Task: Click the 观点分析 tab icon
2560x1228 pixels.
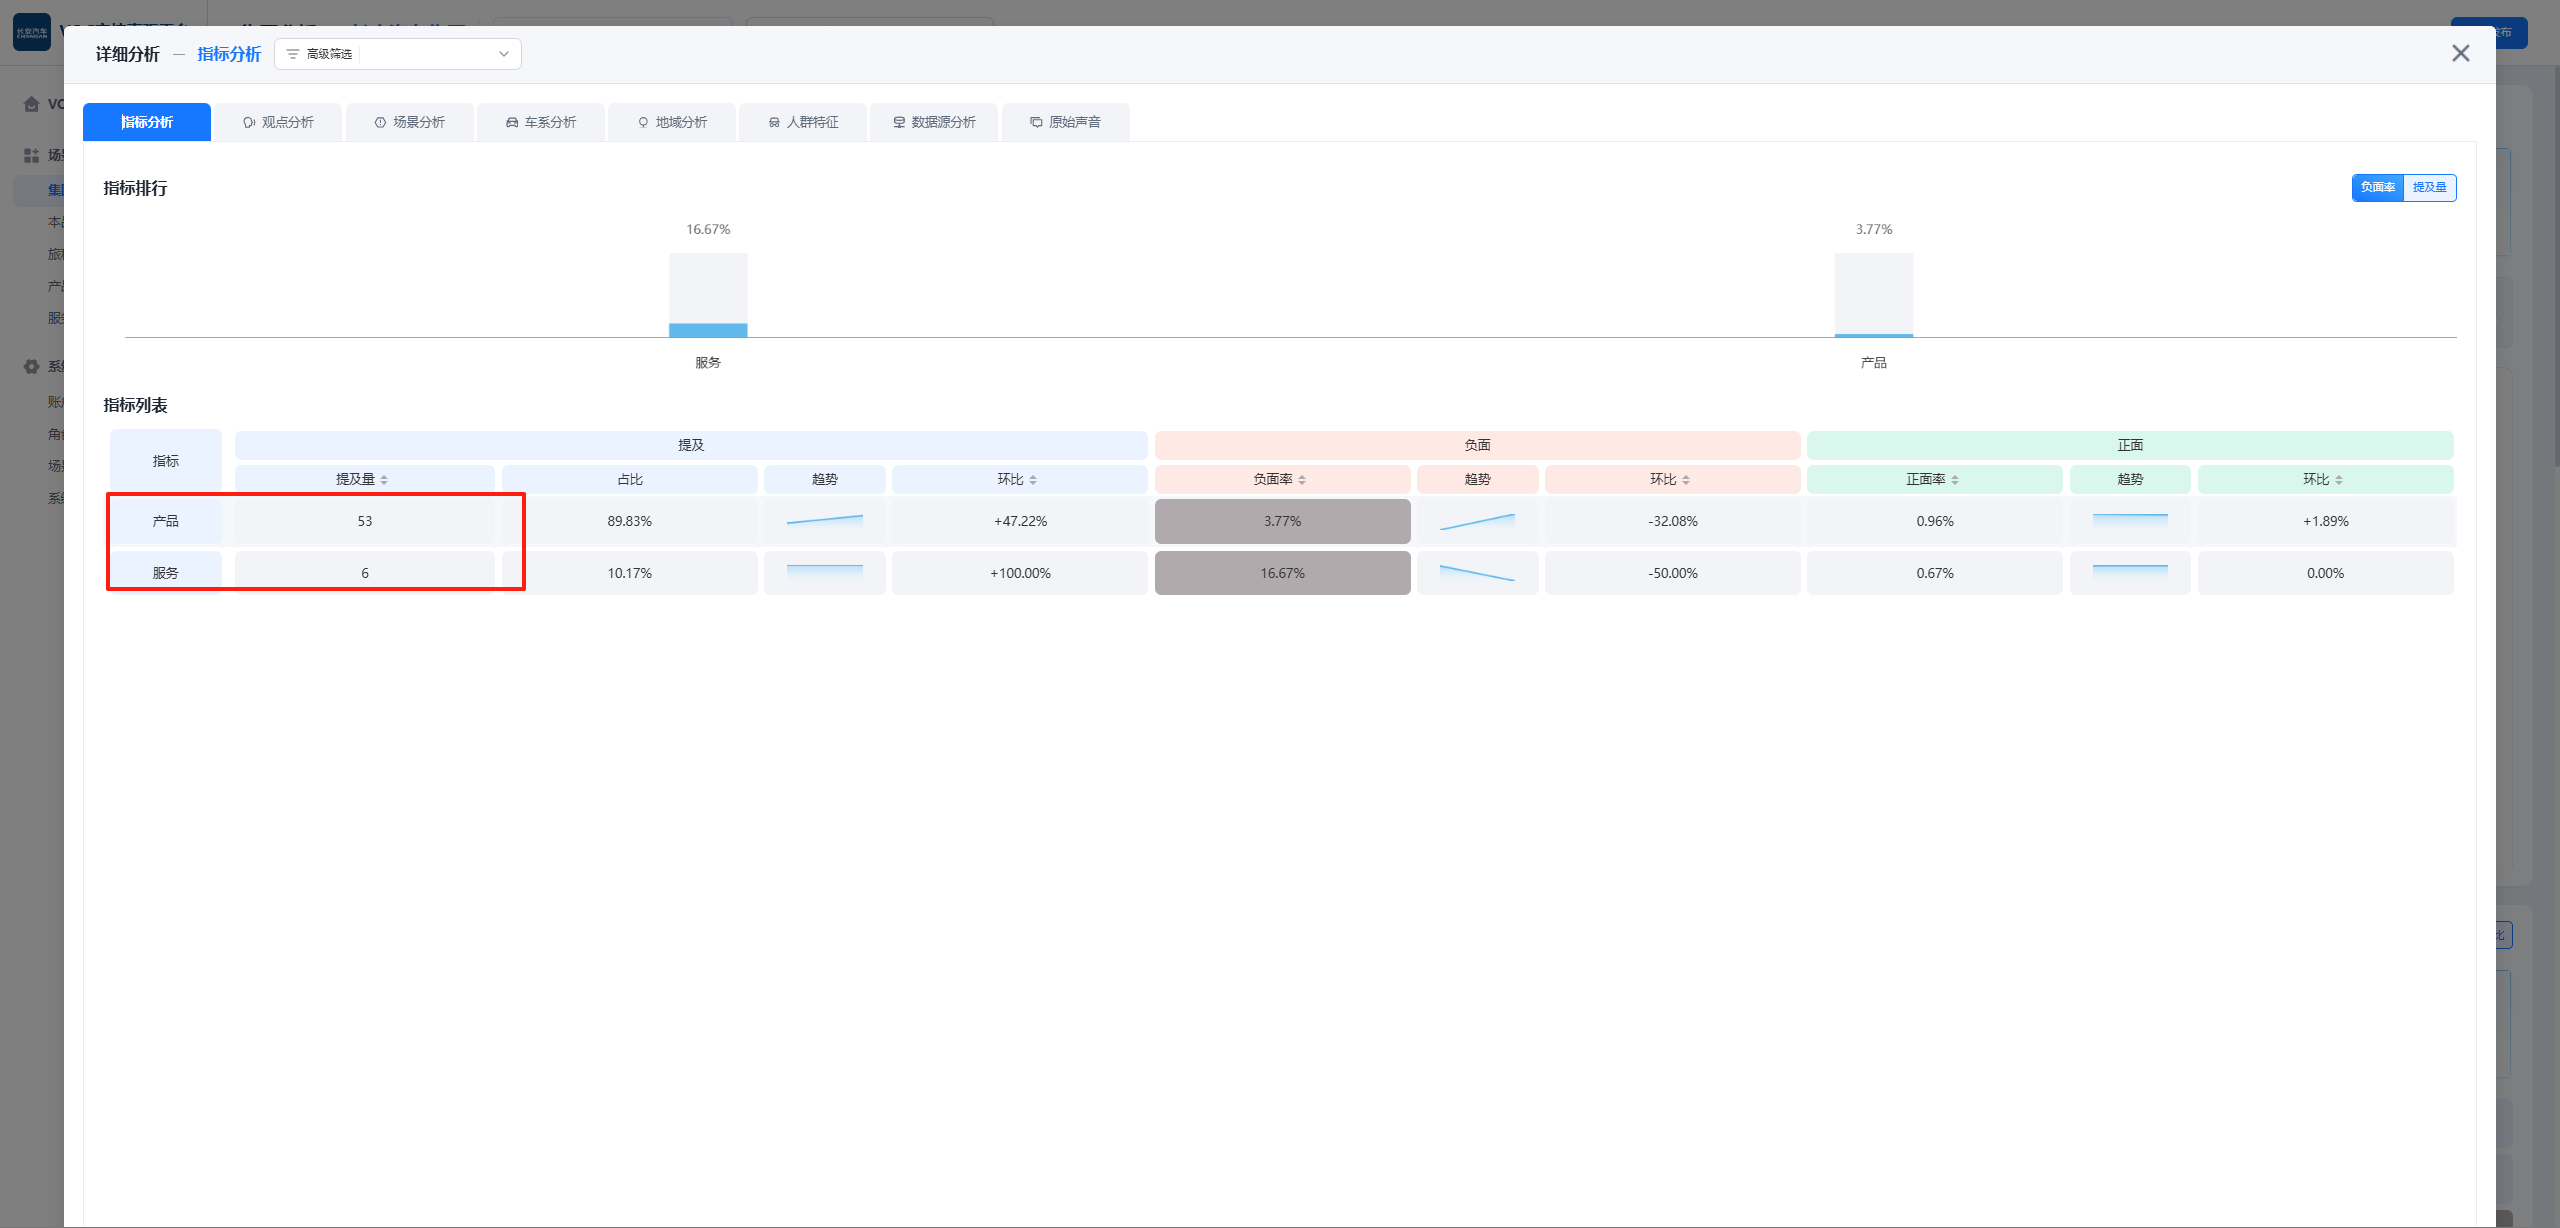Action: click(249, 122)
